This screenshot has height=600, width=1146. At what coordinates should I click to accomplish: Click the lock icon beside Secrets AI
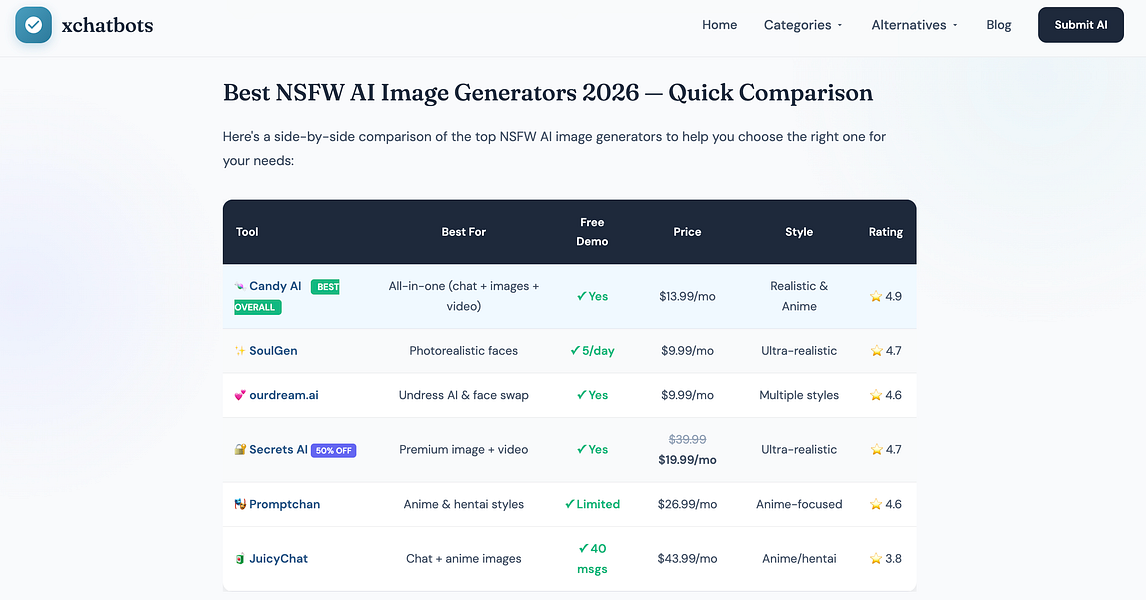[x=240, y=449]
